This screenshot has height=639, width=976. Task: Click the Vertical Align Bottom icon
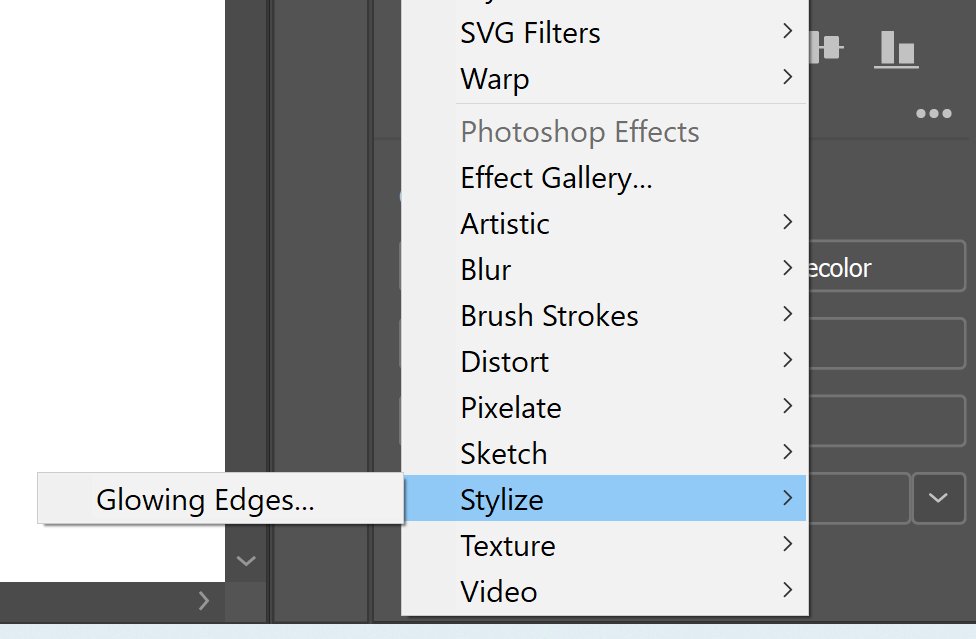pyautogui.click(x=895, y=46)
